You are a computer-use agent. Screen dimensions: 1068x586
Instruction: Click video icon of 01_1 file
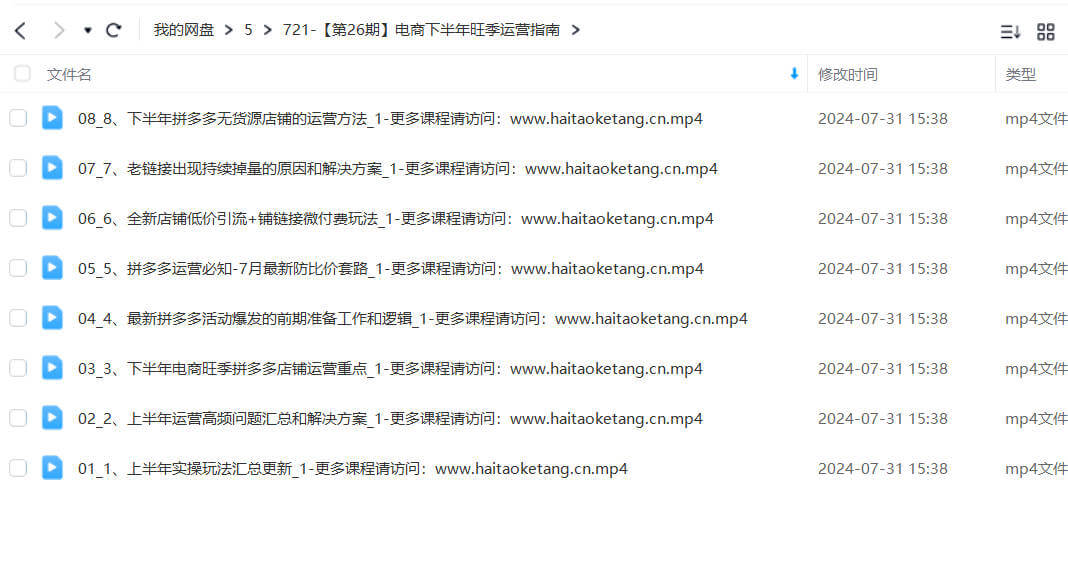click(52, 467)
